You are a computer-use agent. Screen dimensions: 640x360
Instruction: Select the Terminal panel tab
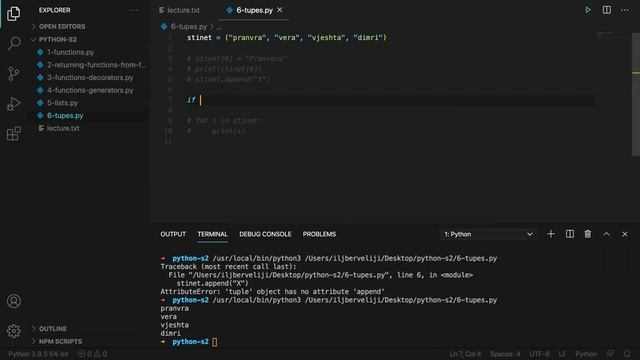pos(212,234)
